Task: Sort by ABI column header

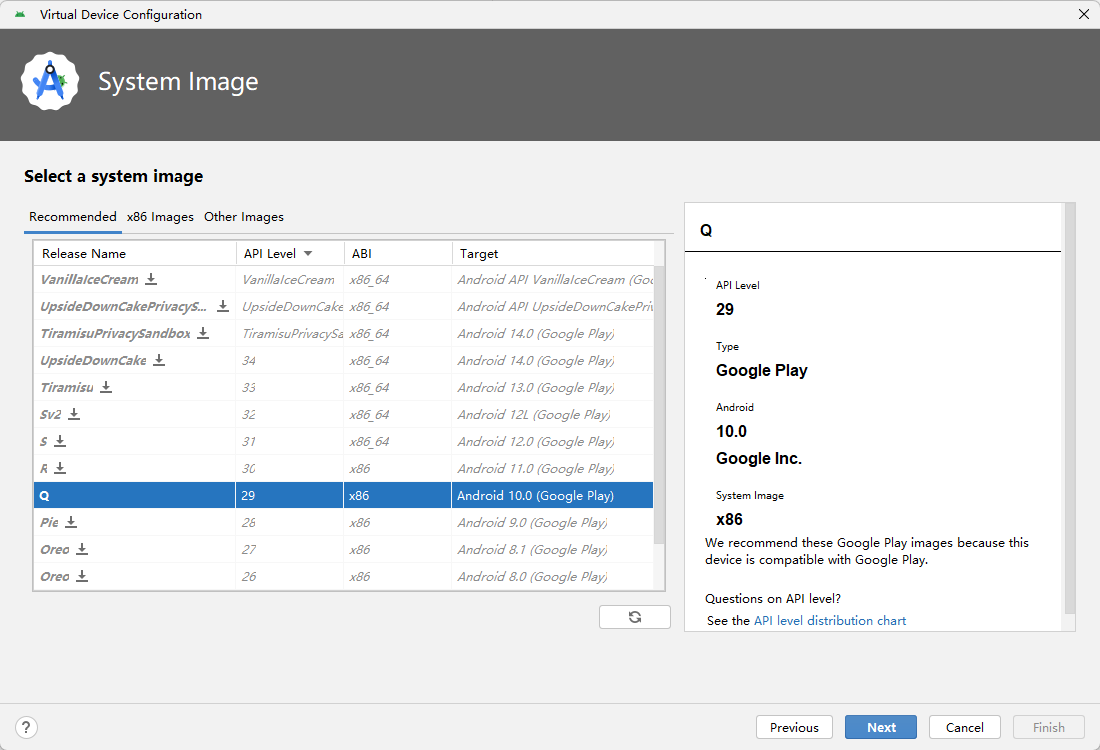Action: (398, 253)
